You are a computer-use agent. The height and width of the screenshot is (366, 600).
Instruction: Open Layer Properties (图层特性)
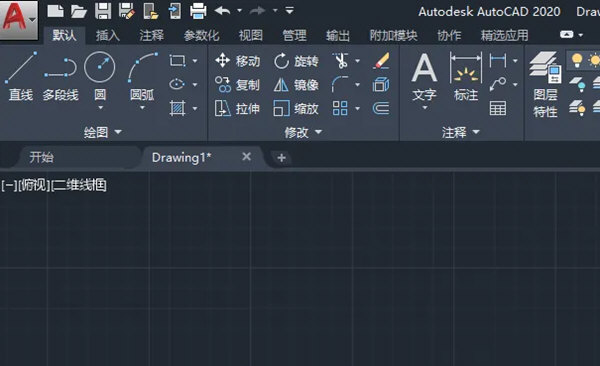pos(545,85)
